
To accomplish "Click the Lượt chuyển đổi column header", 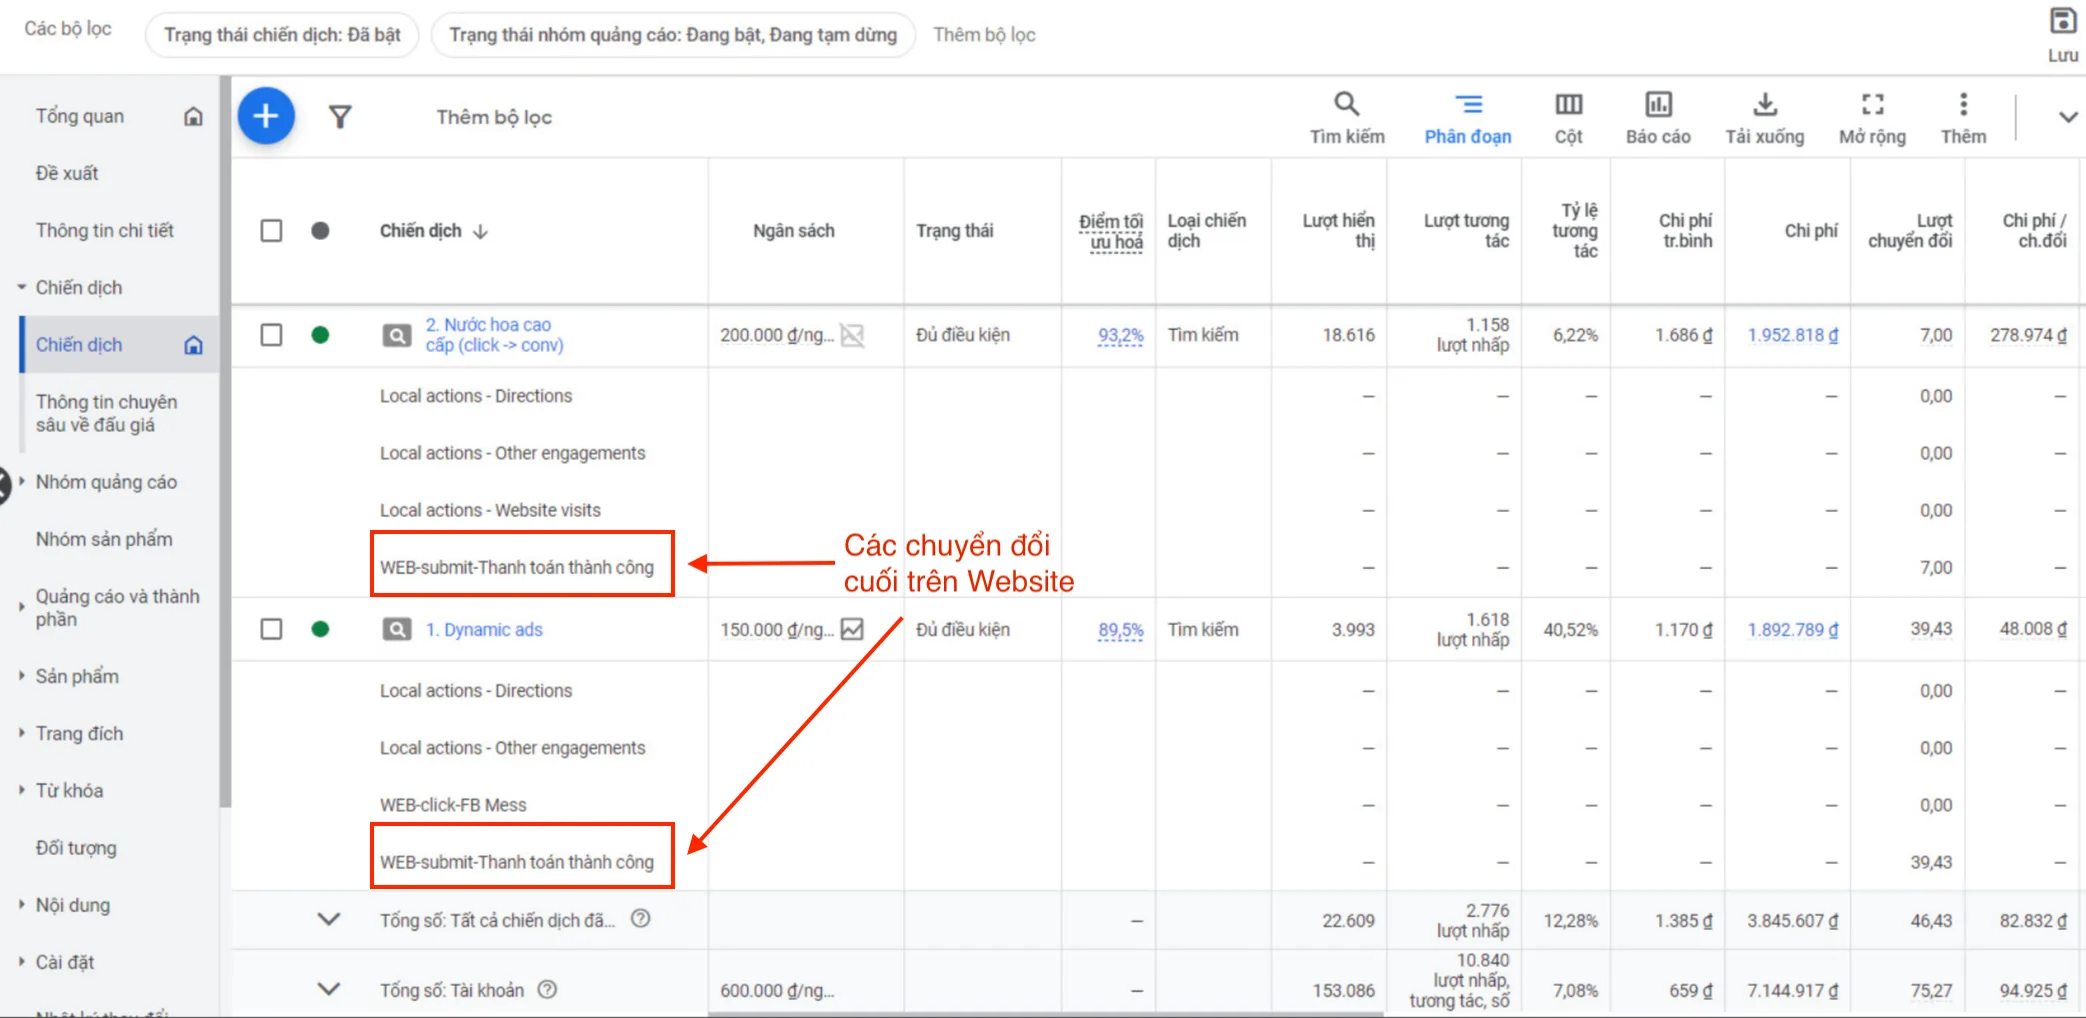I will point(1909,231).
